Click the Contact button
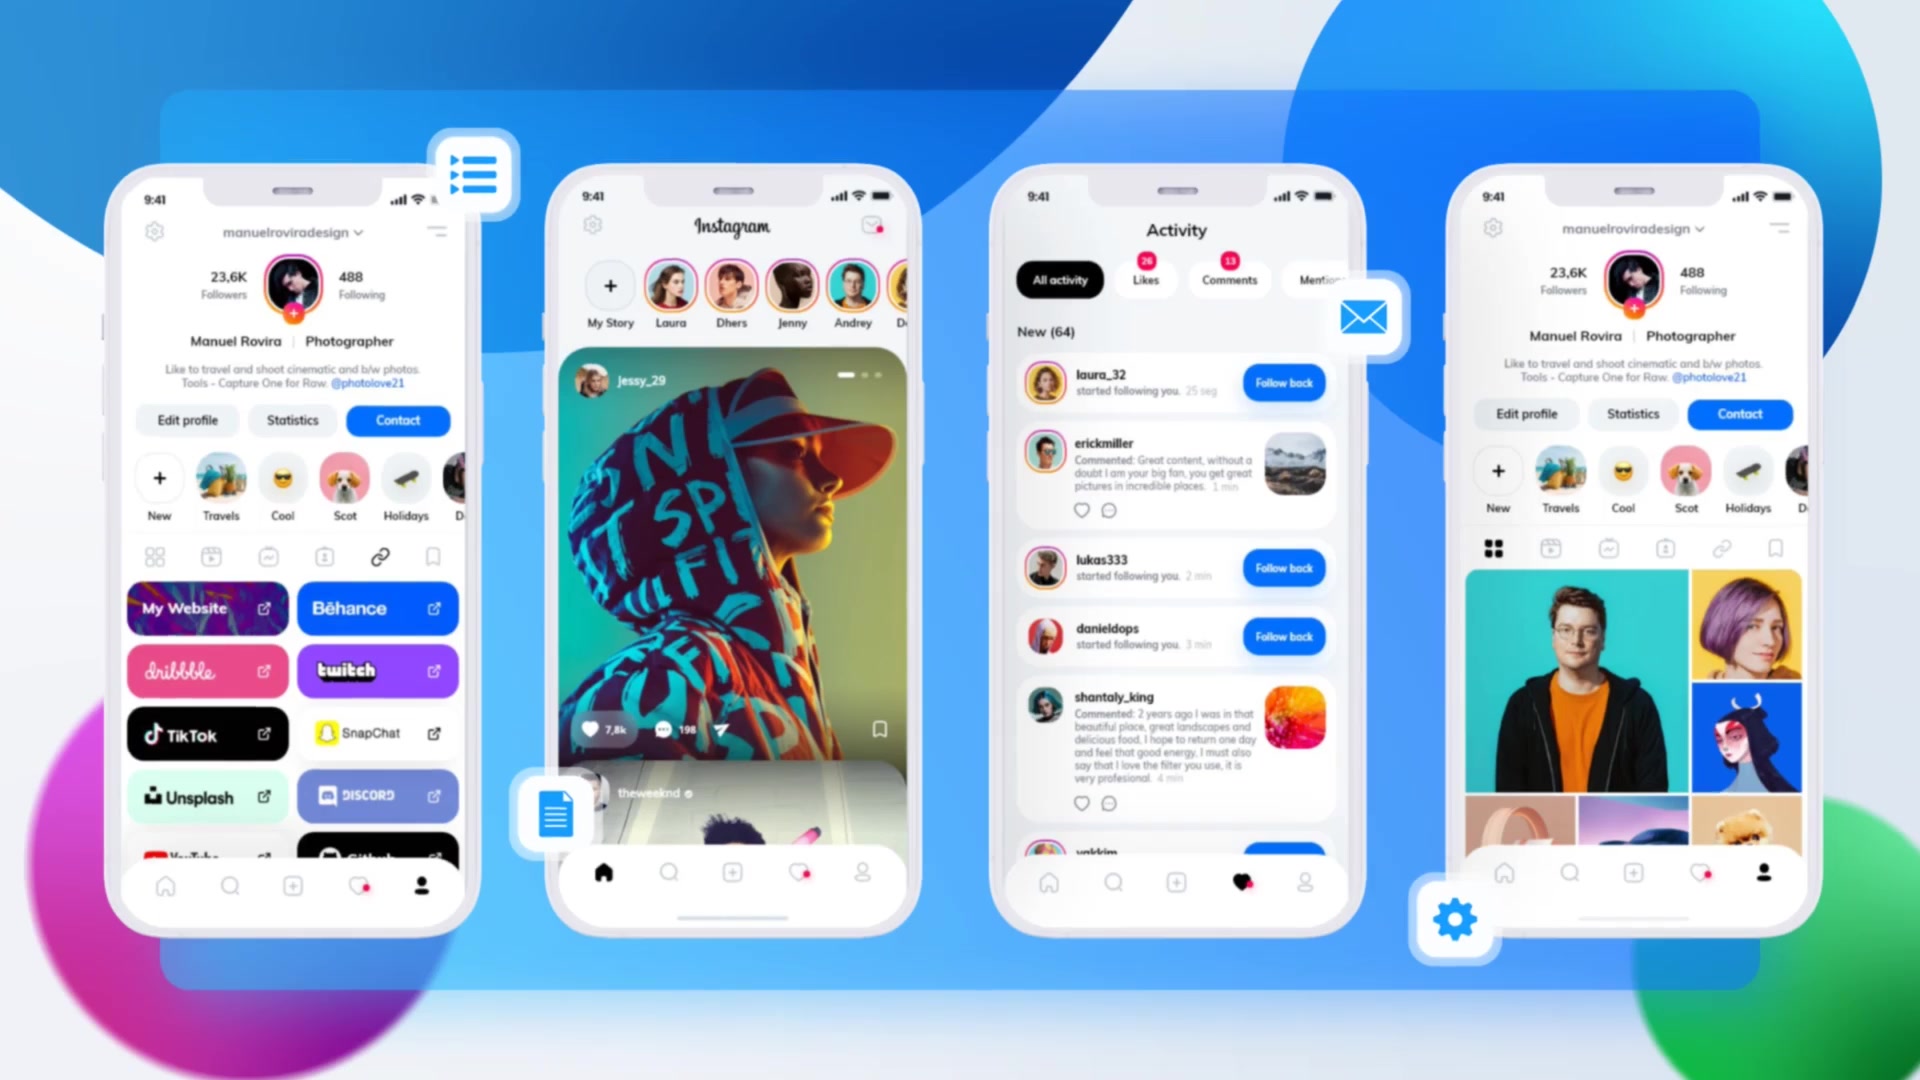Screen dimensions: 1920x1080 [398, 419]
